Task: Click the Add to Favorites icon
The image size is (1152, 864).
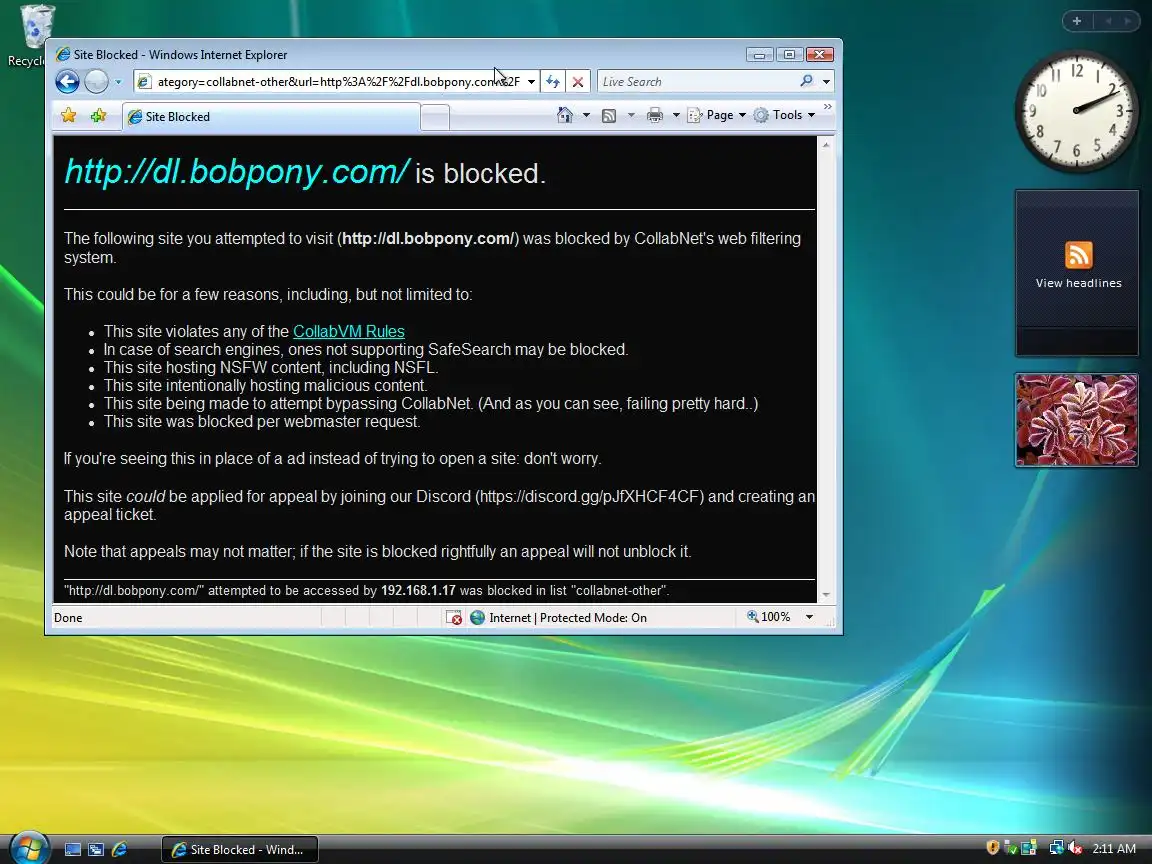Action: coord(98,115)
